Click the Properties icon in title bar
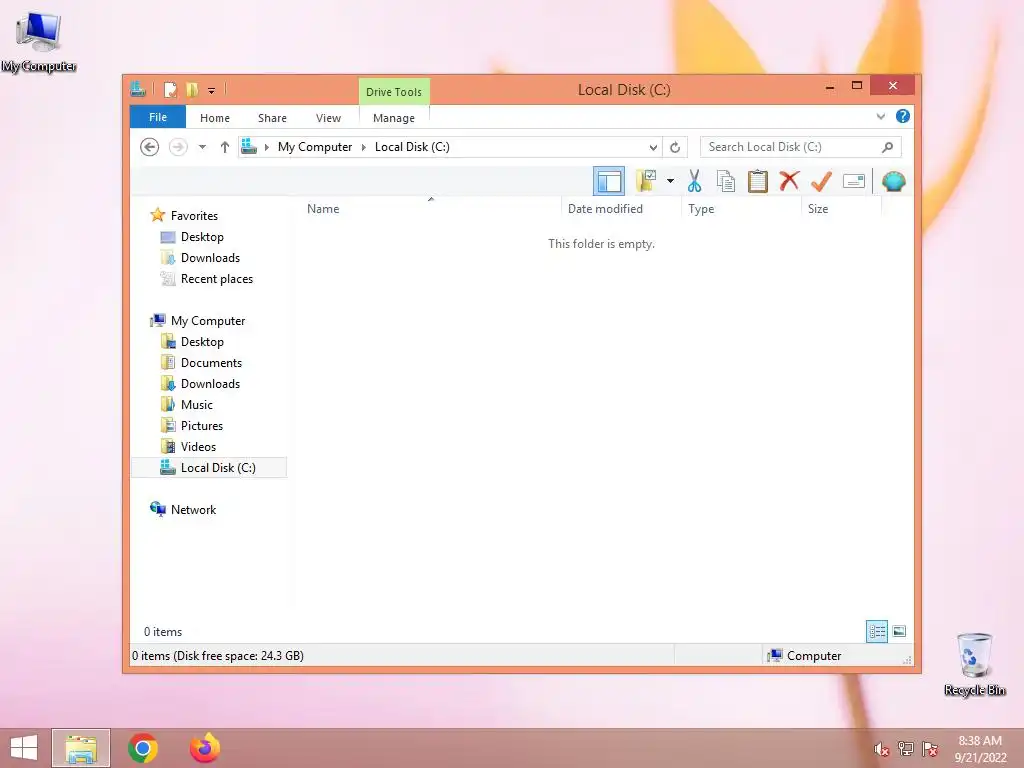This screenshot has width=1024, height=768. 170,90
